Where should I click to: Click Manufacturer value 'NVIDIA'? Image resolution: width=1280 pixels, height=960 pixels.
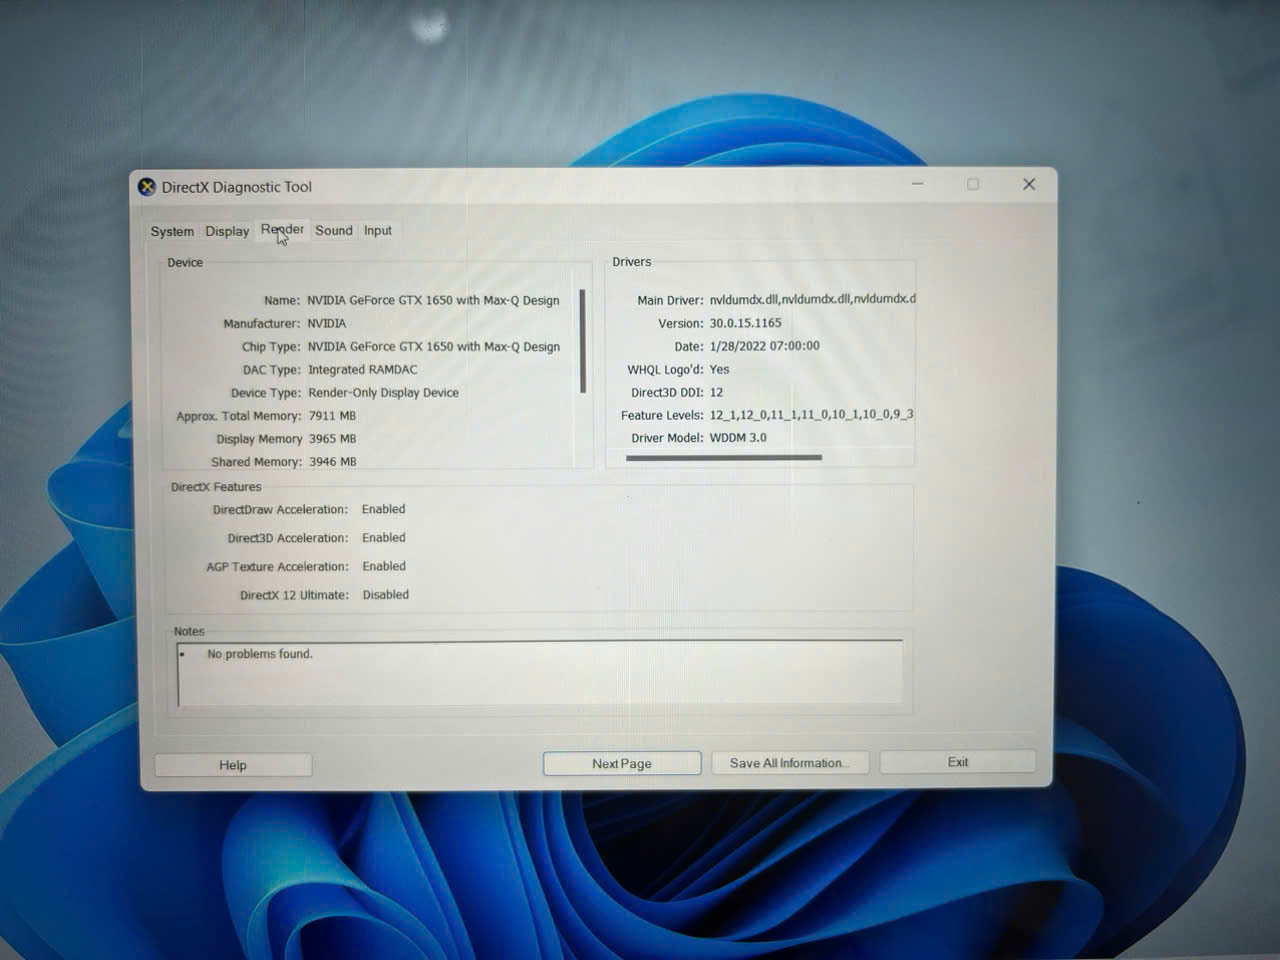tap(327, 323)
